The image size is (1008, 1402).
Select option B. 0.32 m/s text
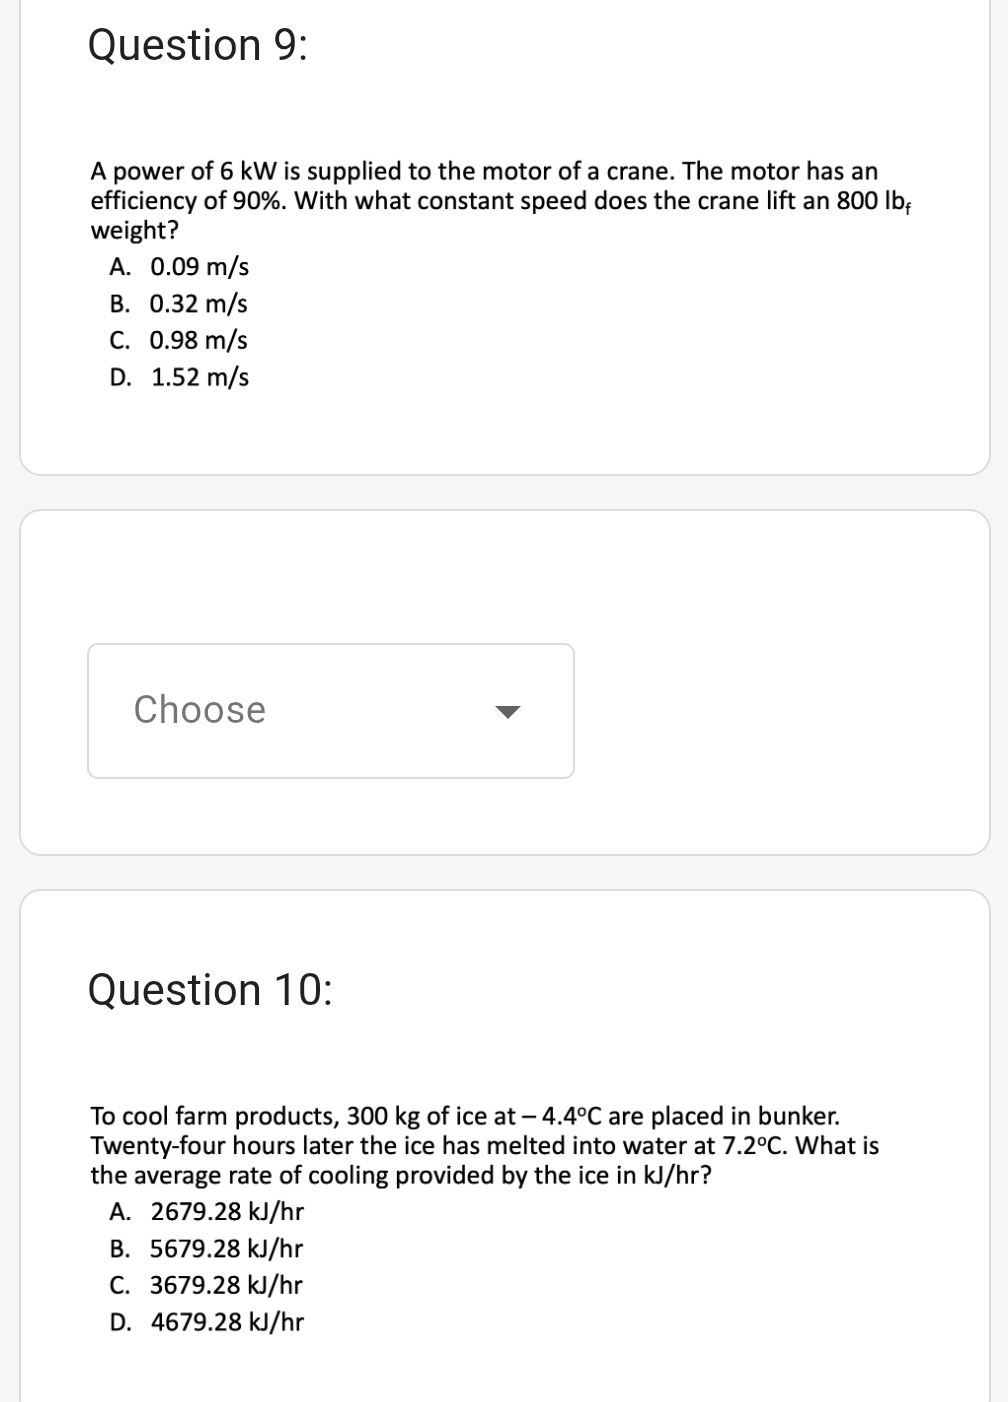tap(179, 304)
